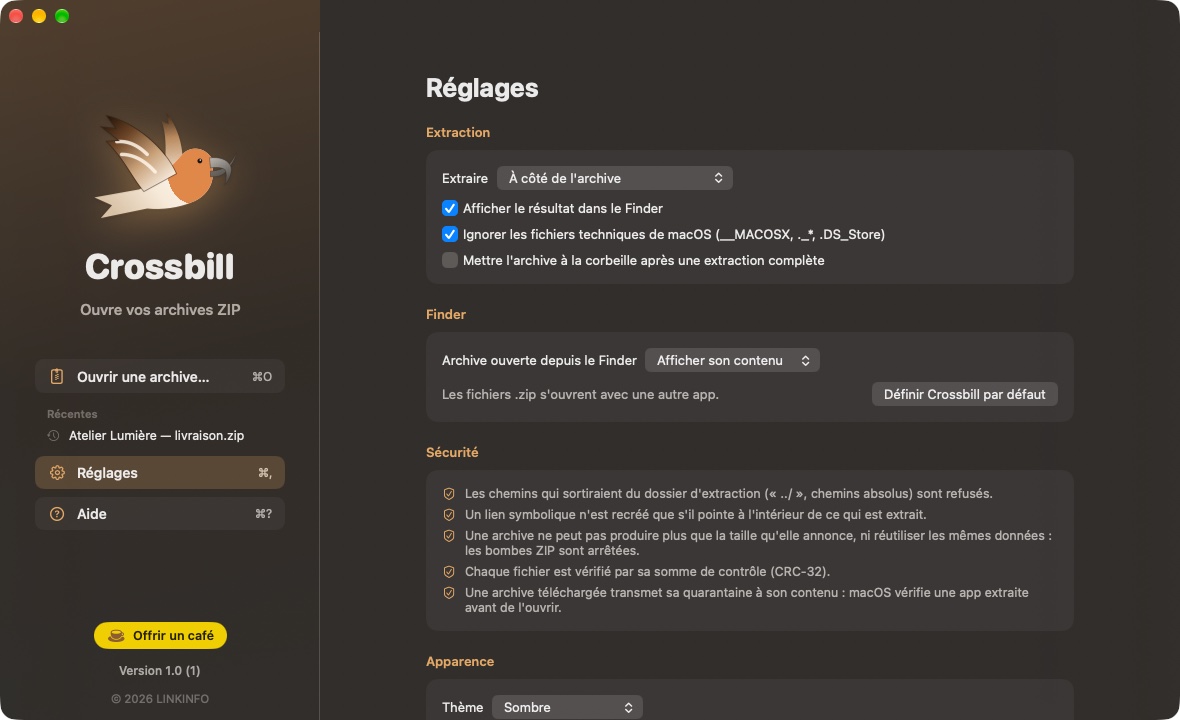Click the 'Un lien symbolique' security line

click(695, 515)
